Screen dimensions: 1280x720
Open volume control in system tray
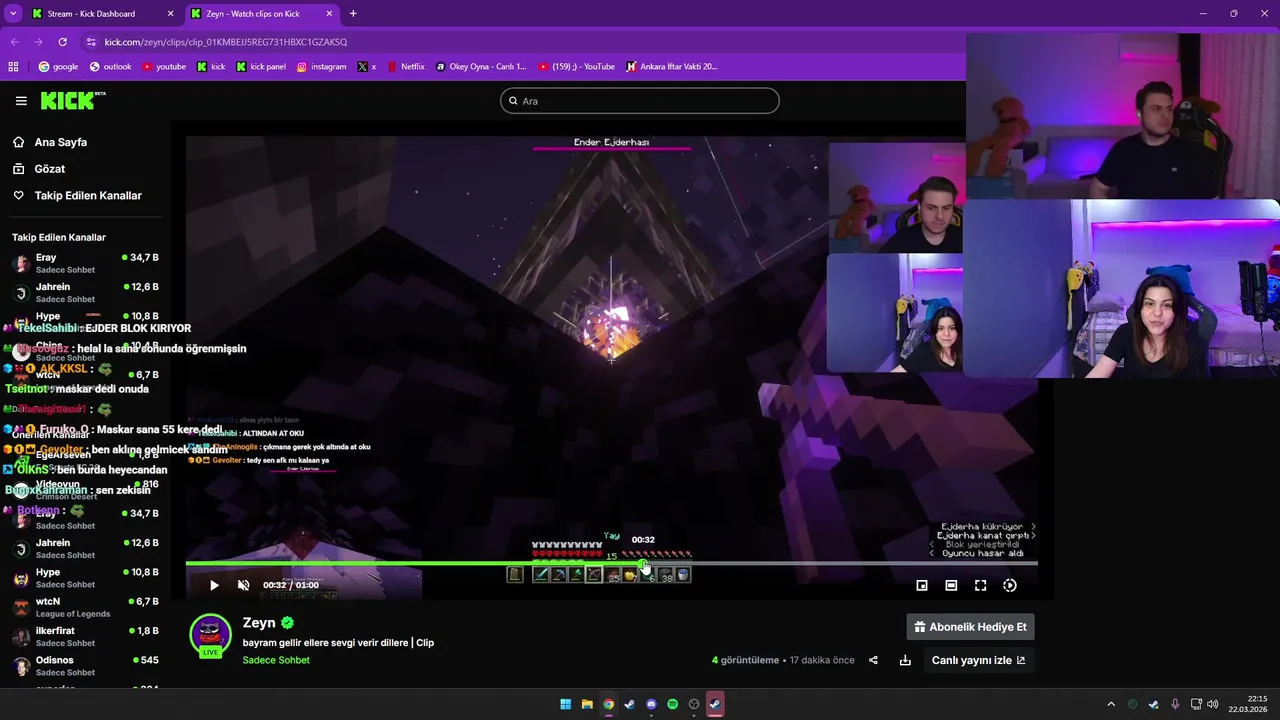click(x=1212, y=704)
